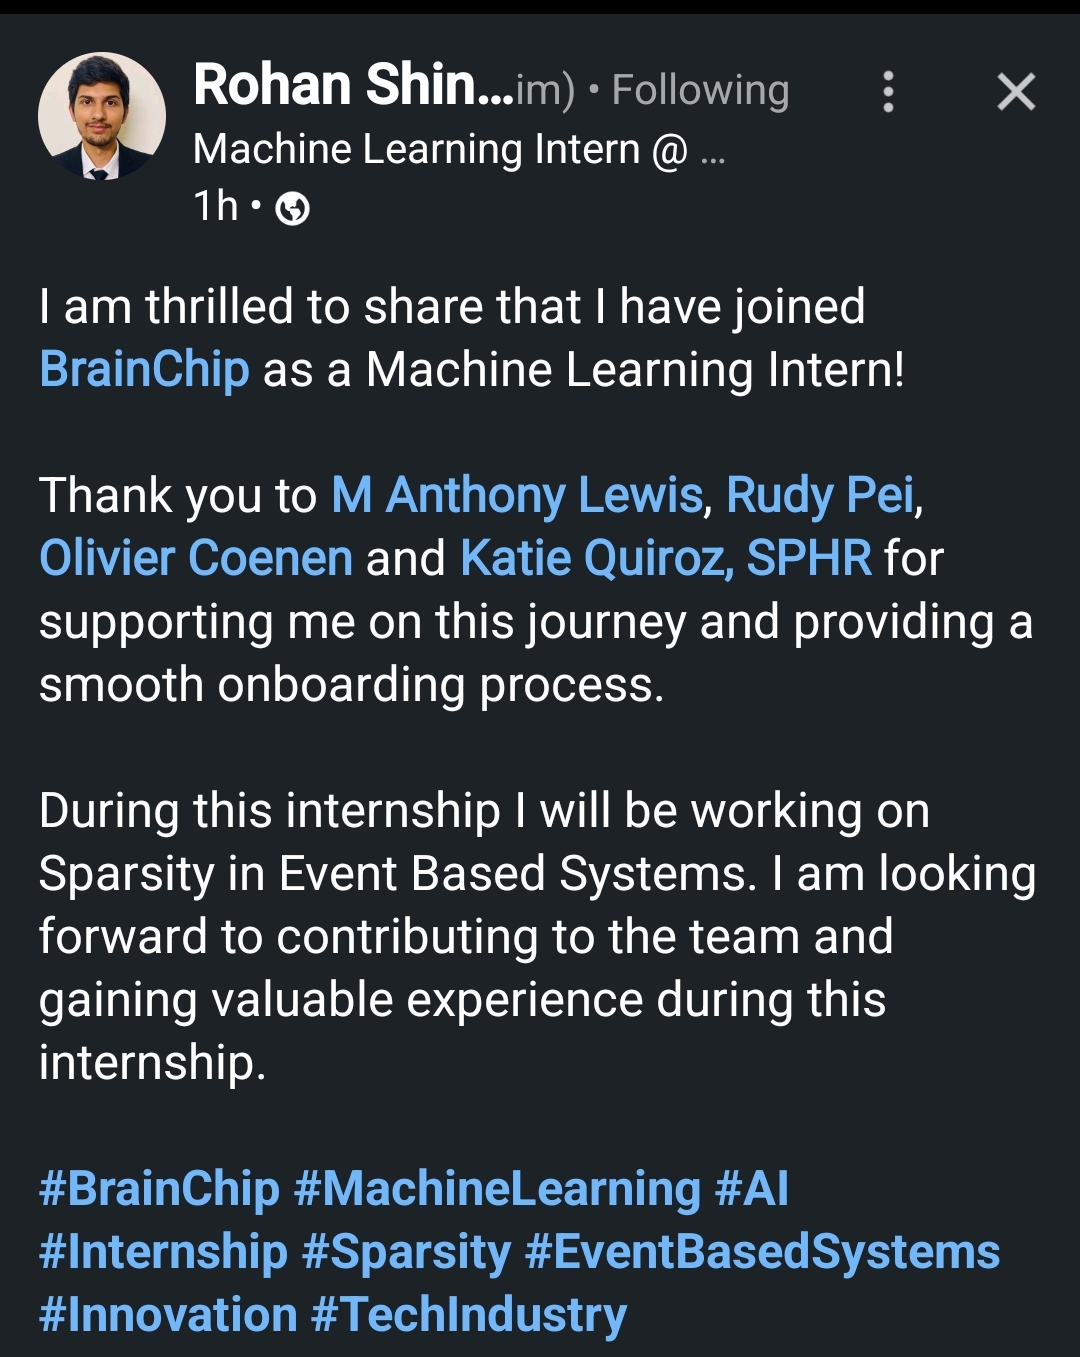Open the BrainChip company mention
1080x1357 pixels.
coord(144,370)
